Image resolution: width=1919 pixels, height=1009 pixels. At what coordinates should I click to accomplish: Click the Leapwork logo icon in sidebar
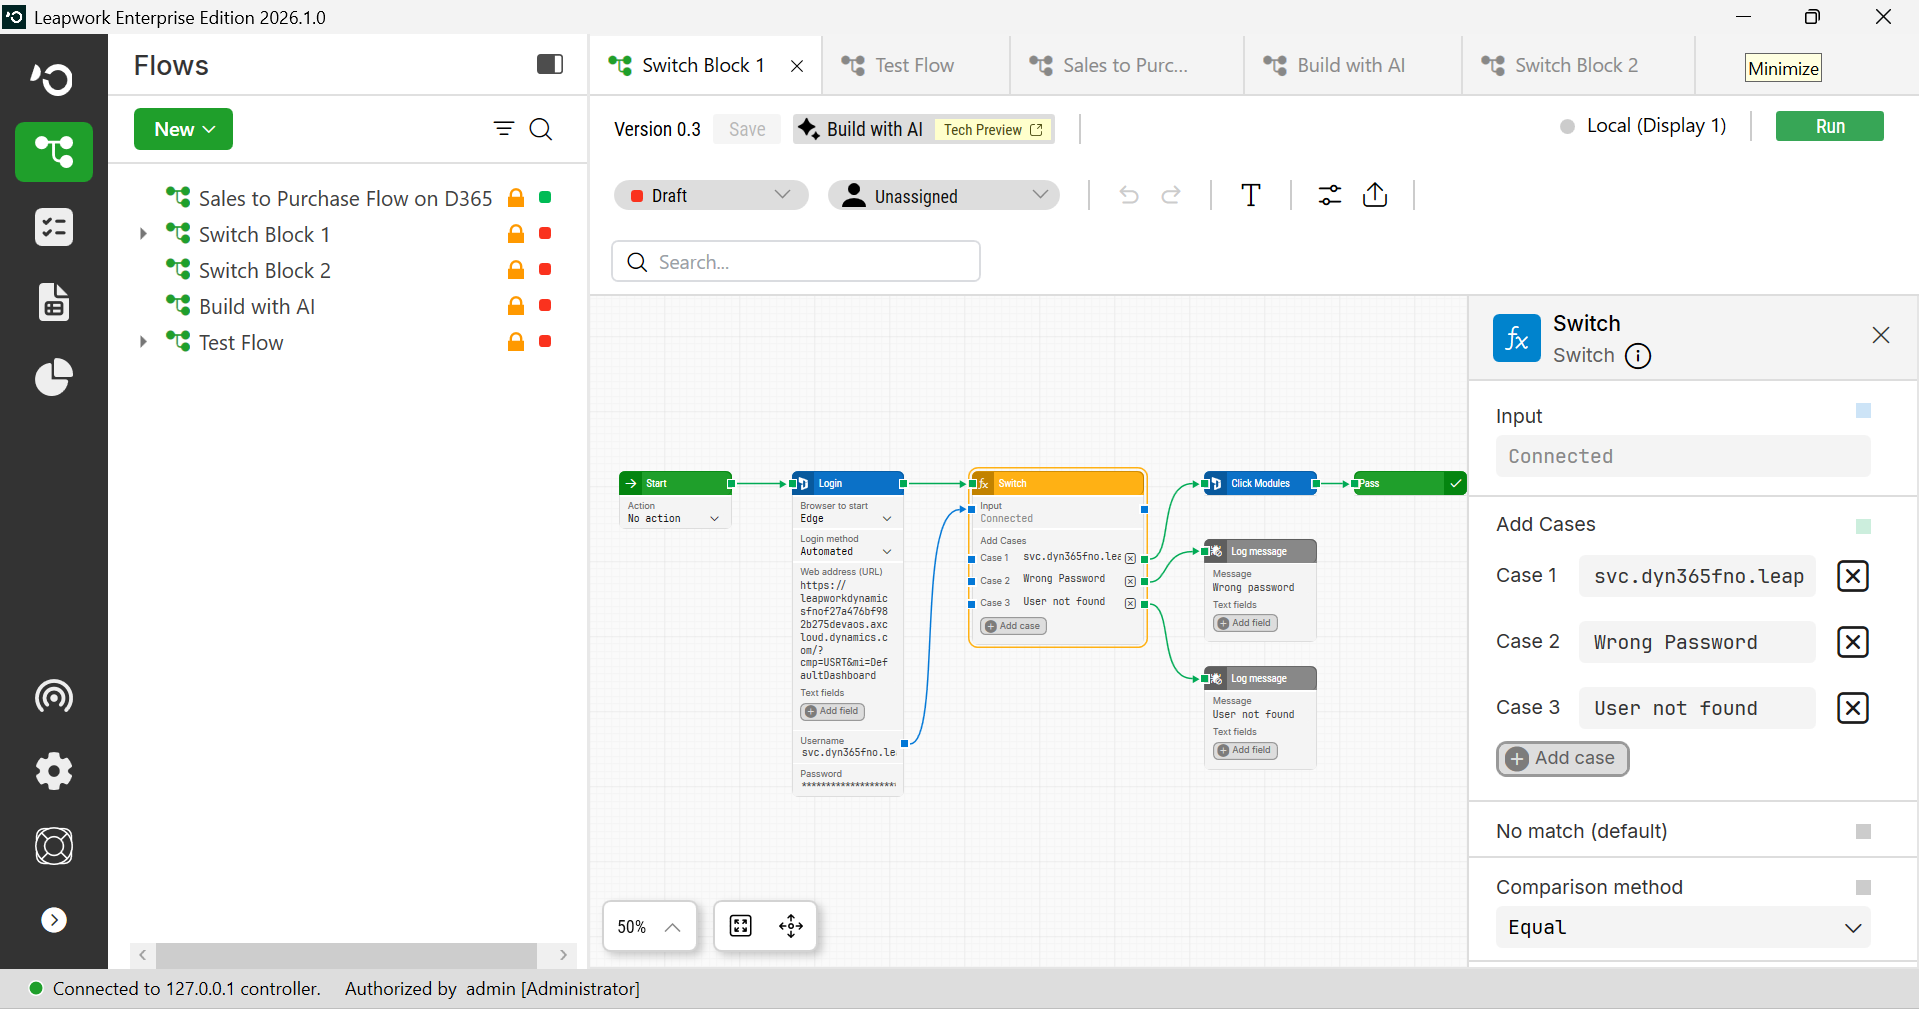click(53, 78)
